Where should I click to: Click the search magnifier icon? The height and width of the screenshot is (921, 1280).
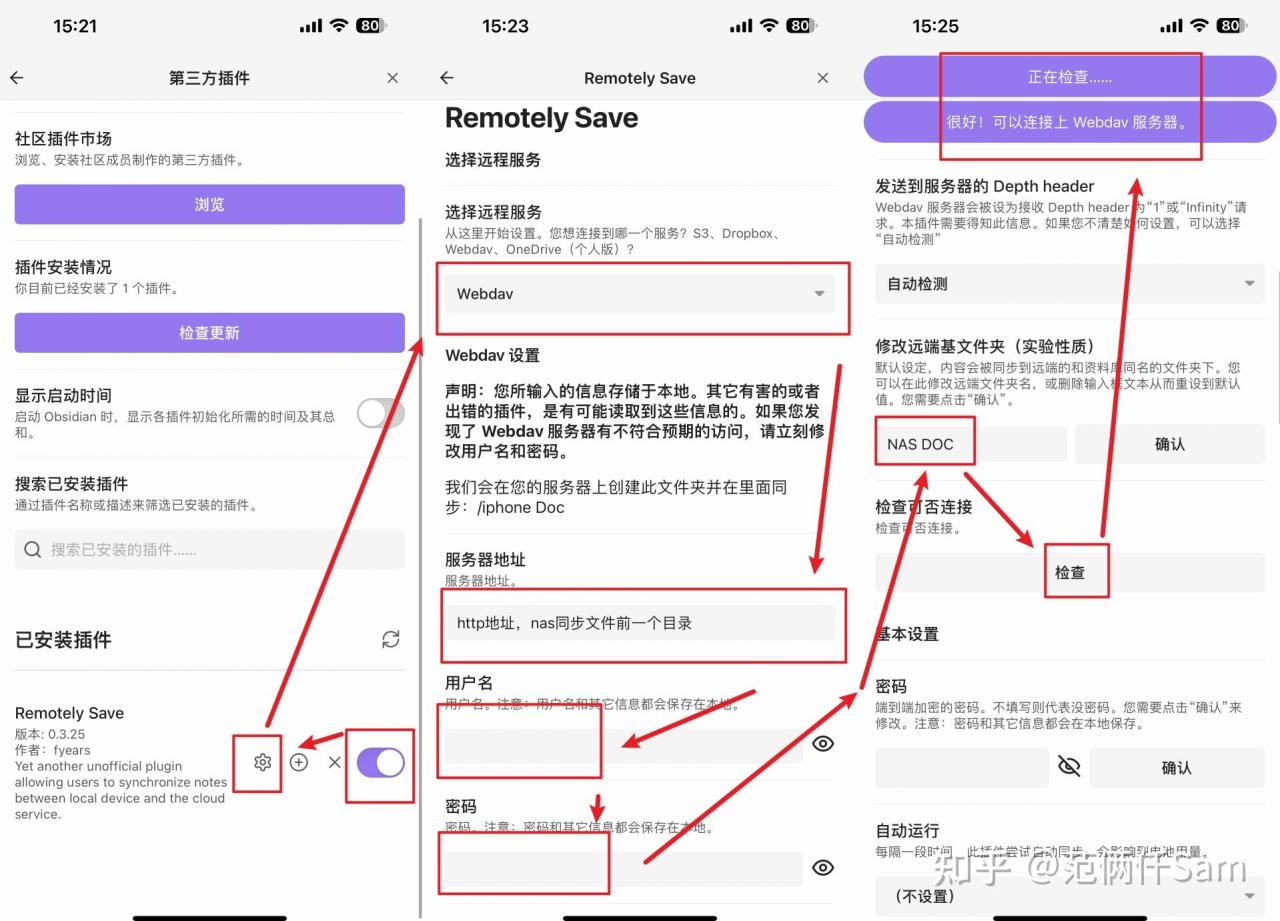tap(33, 549)
